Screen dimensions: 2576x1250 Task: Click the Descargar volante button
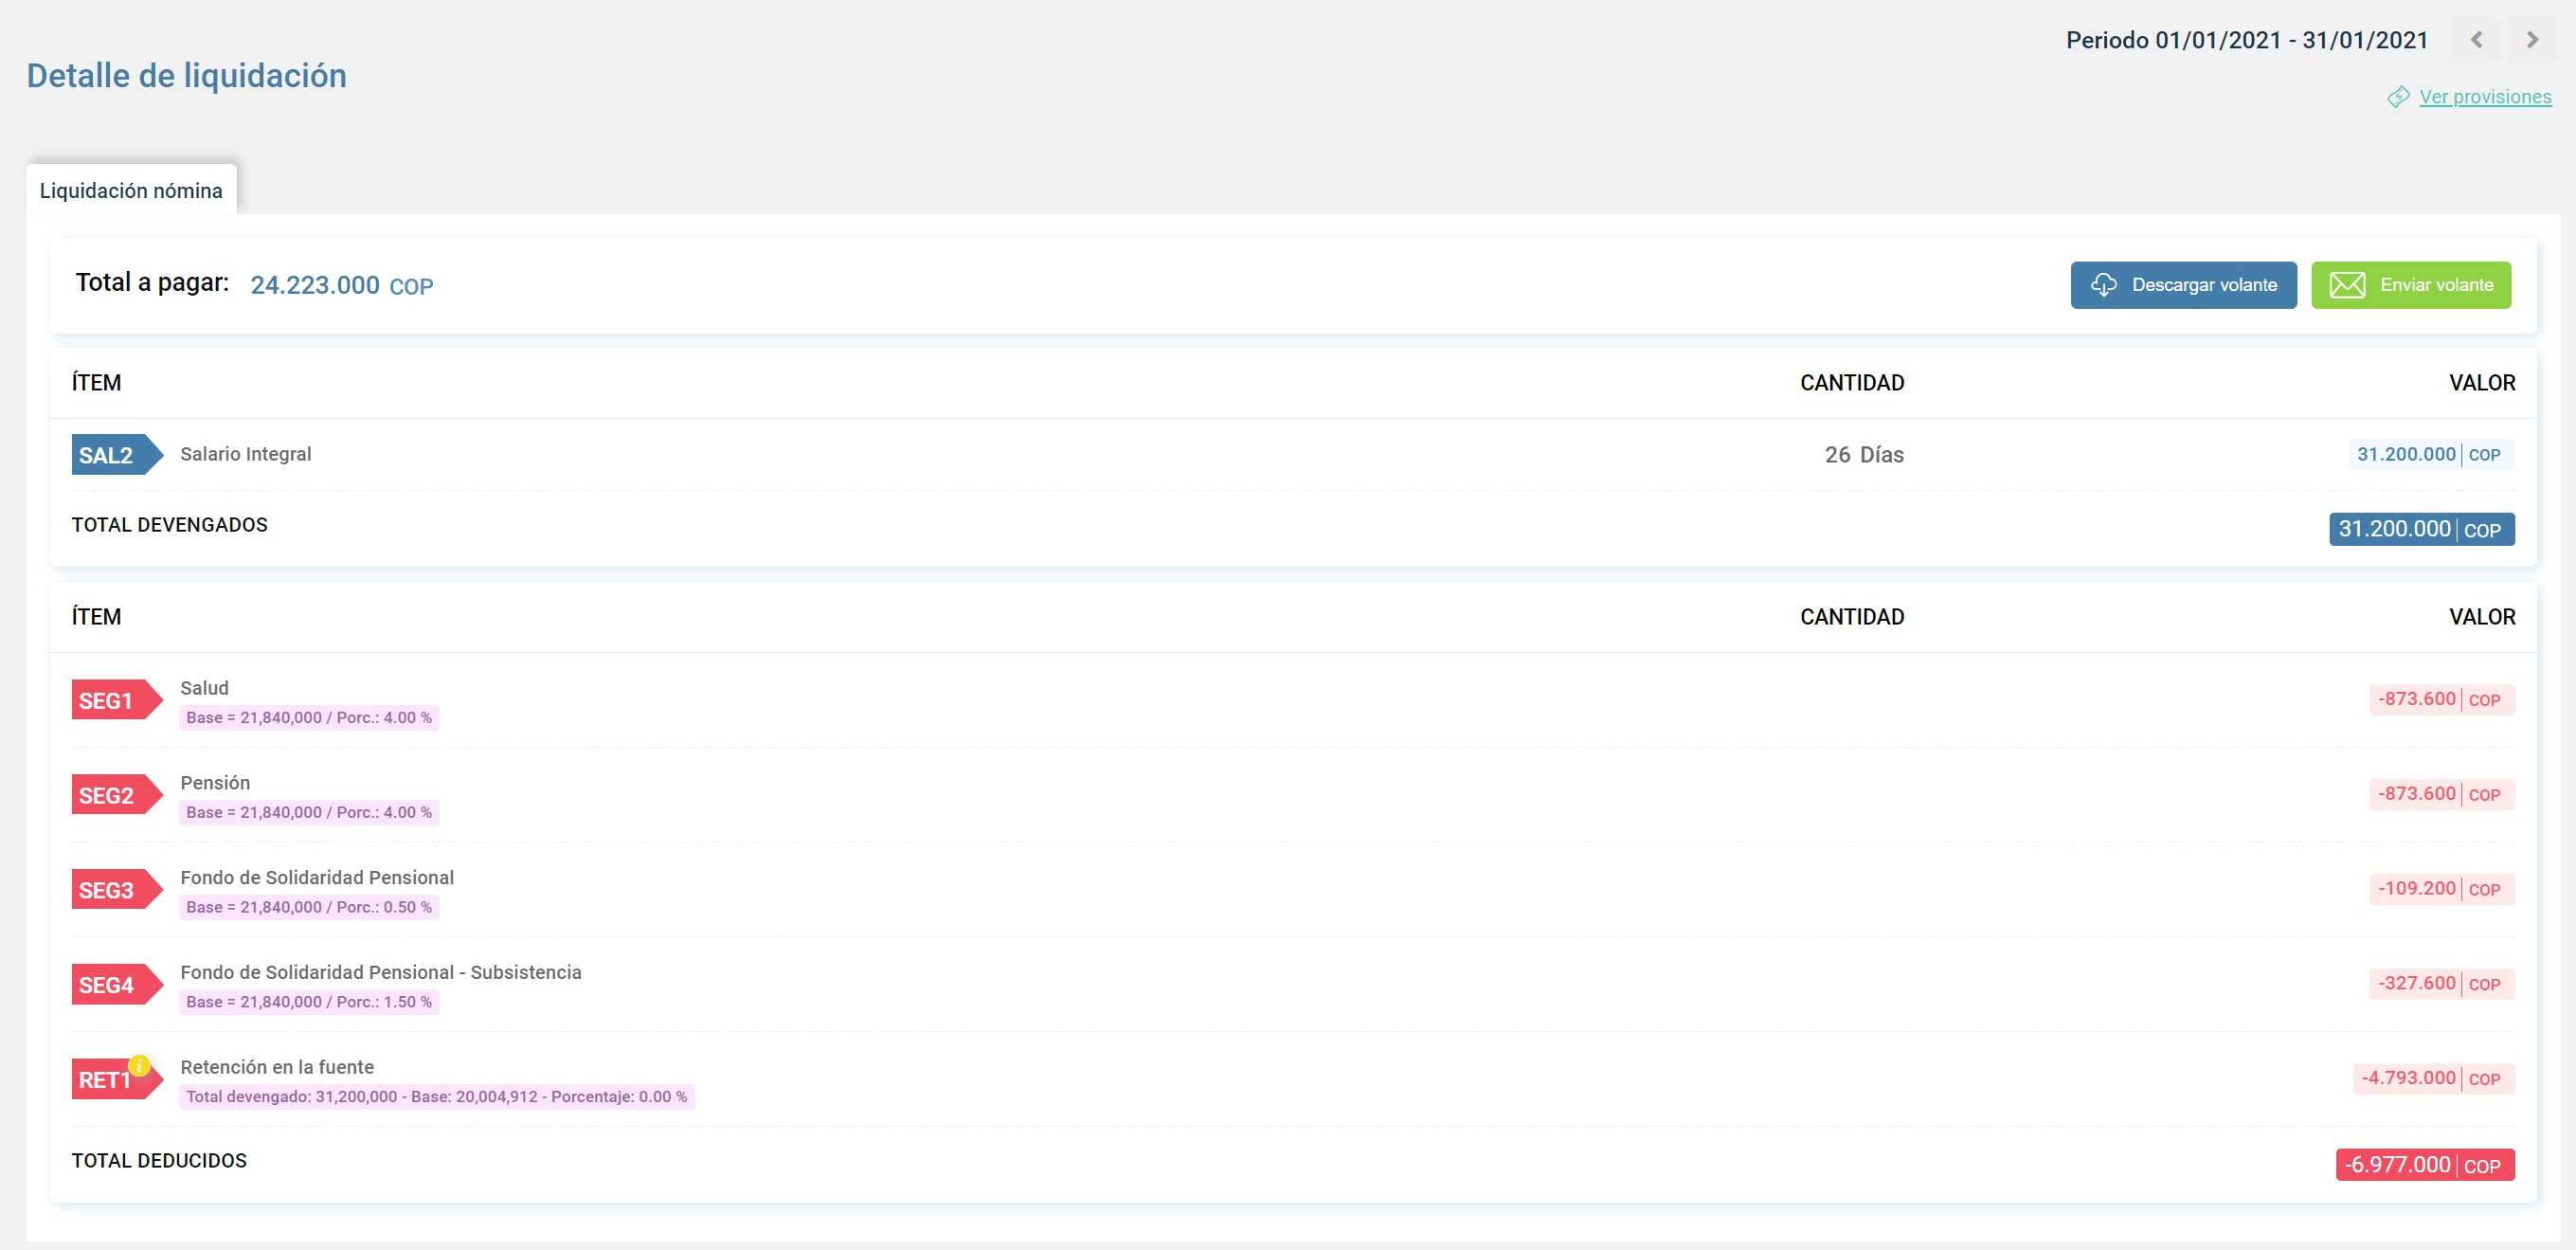point(2183,285)
